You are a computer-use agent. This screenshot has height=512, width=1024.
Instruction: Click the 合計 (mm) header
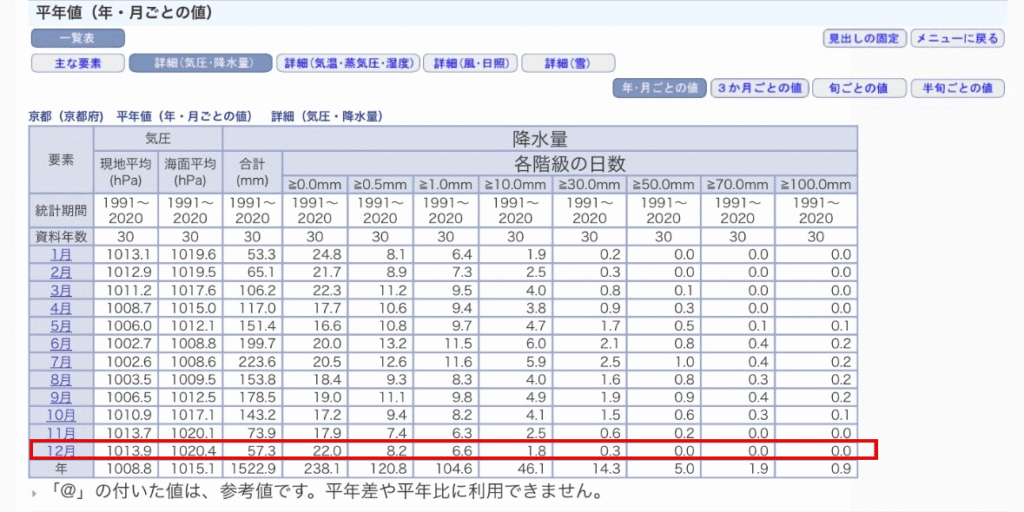[253, 172]
